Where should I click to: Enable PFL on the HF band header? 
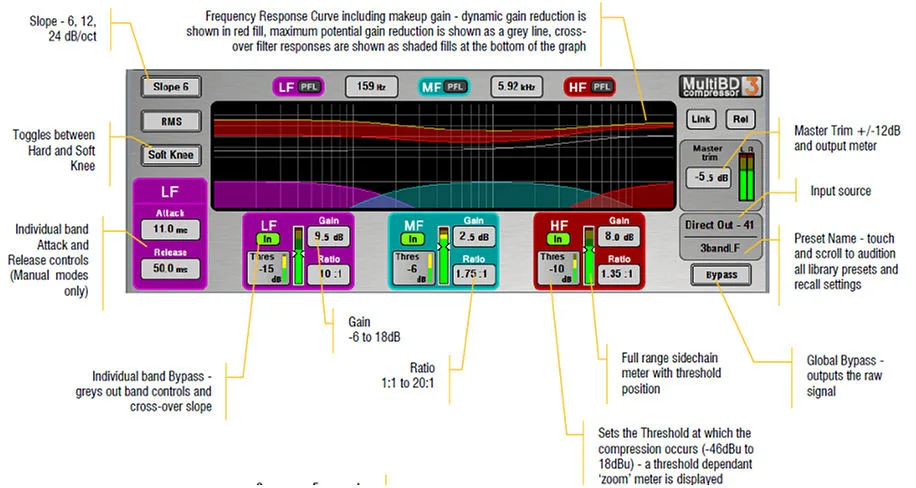coord(602,87)
